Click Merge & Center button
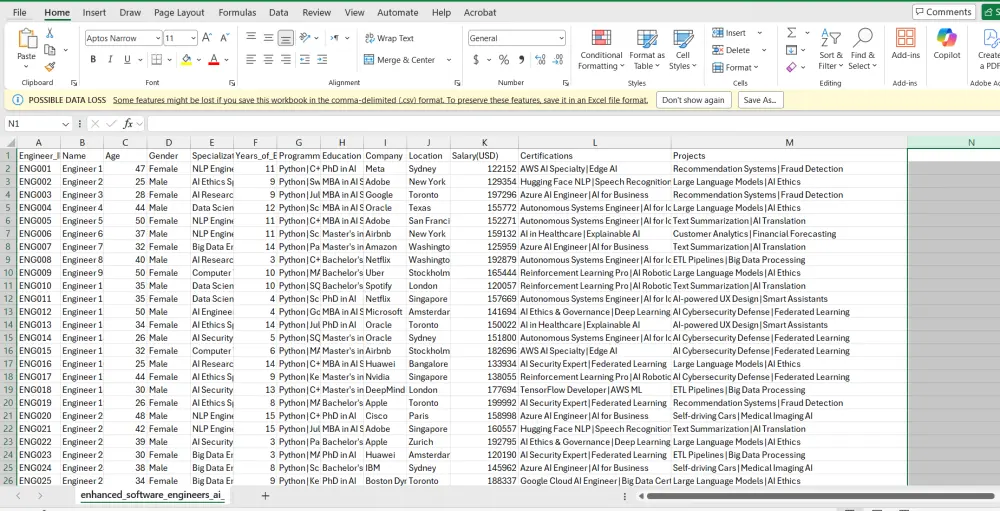Screen dimensions: 1000x511 click(x=400, y=59)
